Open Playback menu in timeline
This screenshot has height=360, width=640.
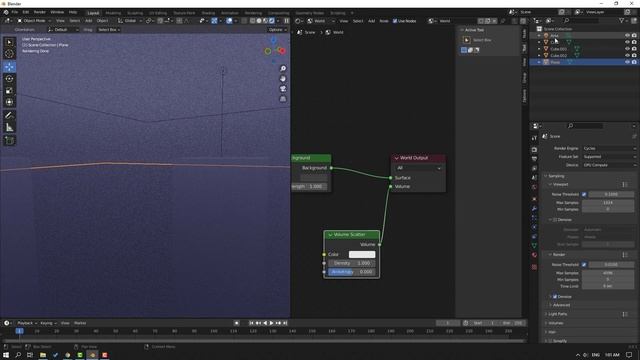tap(26, 323)
